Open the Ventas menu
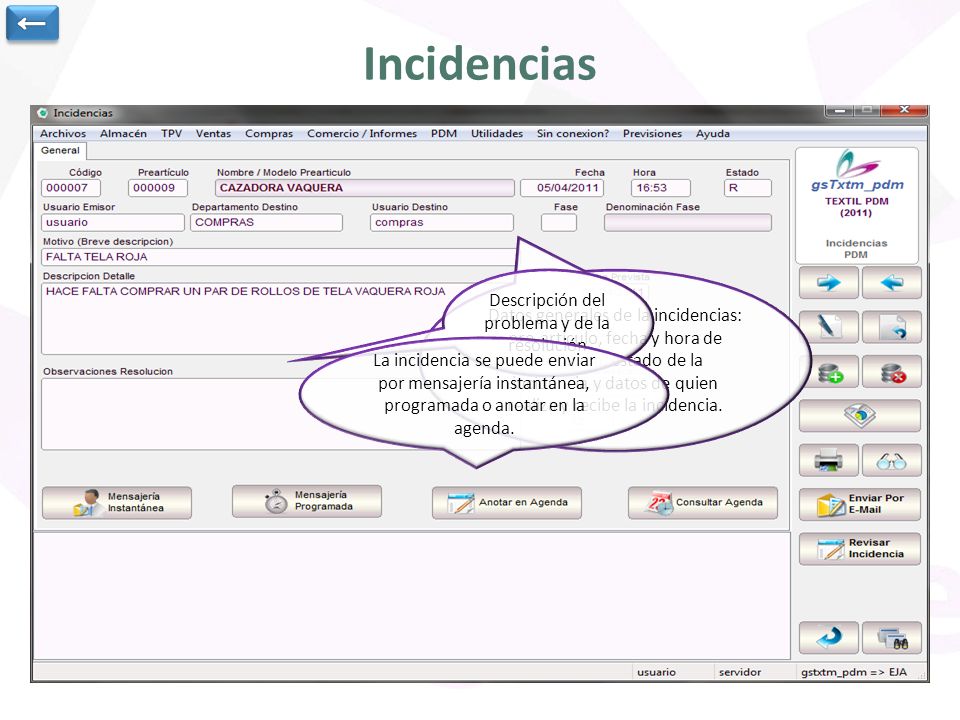 (213, 133)
